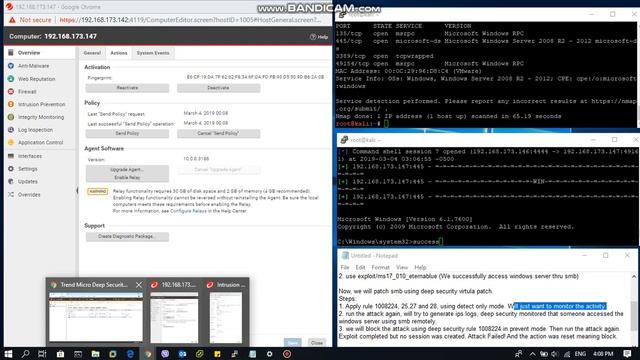Click Cancel "Send Policy" button
640x360 pixels.
tap(218, 133)
